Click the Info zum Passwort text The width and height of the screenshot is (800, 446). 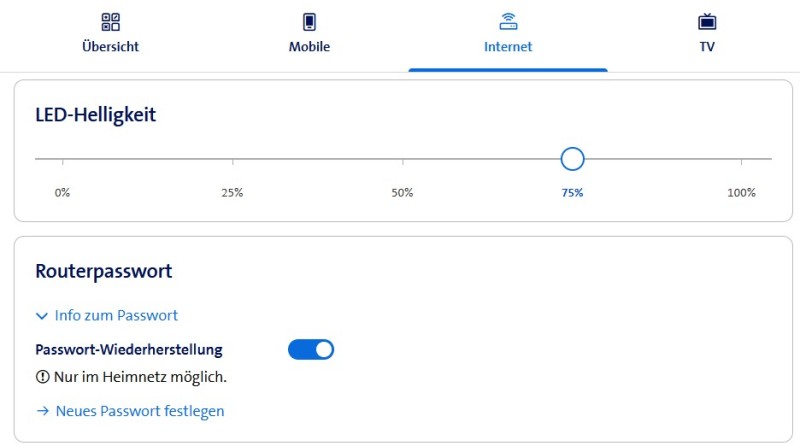pos(116,316)
